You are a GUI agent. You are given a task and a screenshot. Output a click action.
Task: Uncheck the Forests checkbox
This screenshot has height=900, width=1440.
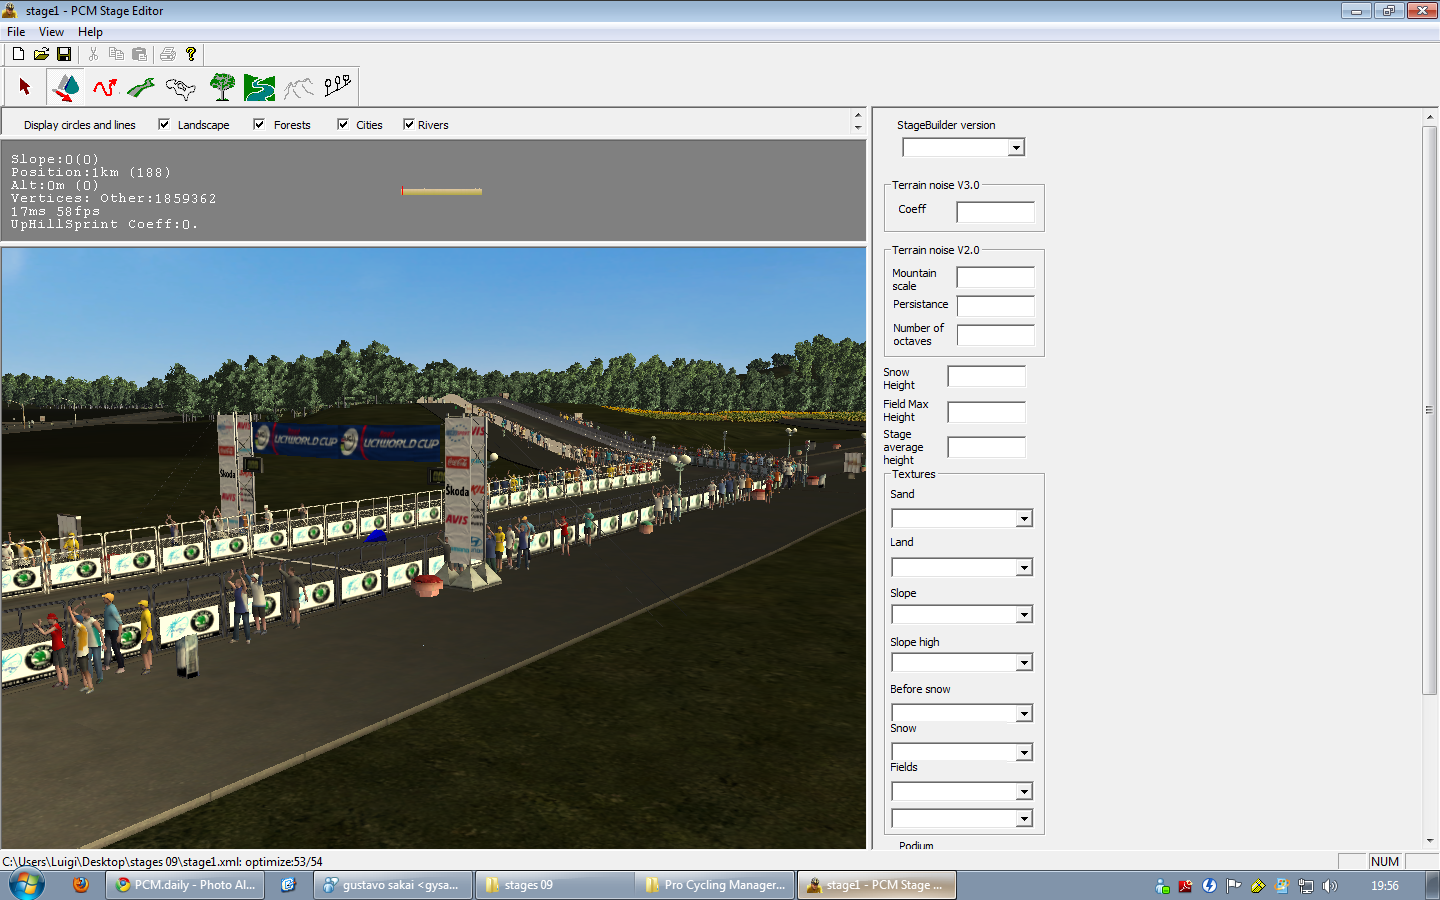tap(259, 125)
